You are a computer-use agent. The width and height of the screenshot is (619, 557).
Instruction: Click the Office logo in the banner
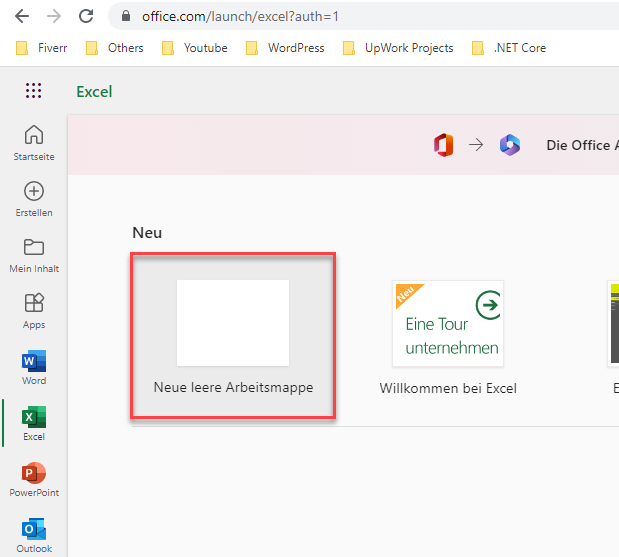point(444,145)
